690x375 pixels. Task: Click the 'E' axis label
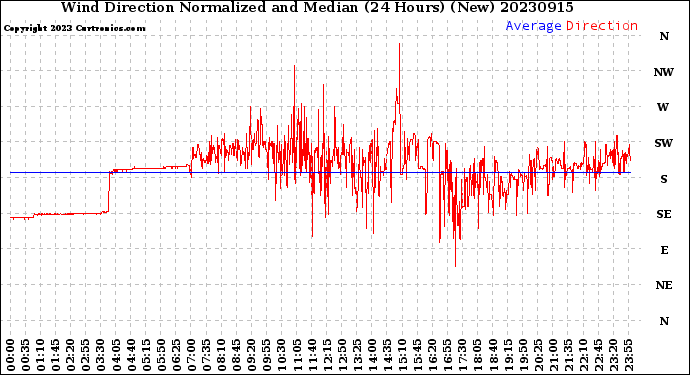[664, 250]
